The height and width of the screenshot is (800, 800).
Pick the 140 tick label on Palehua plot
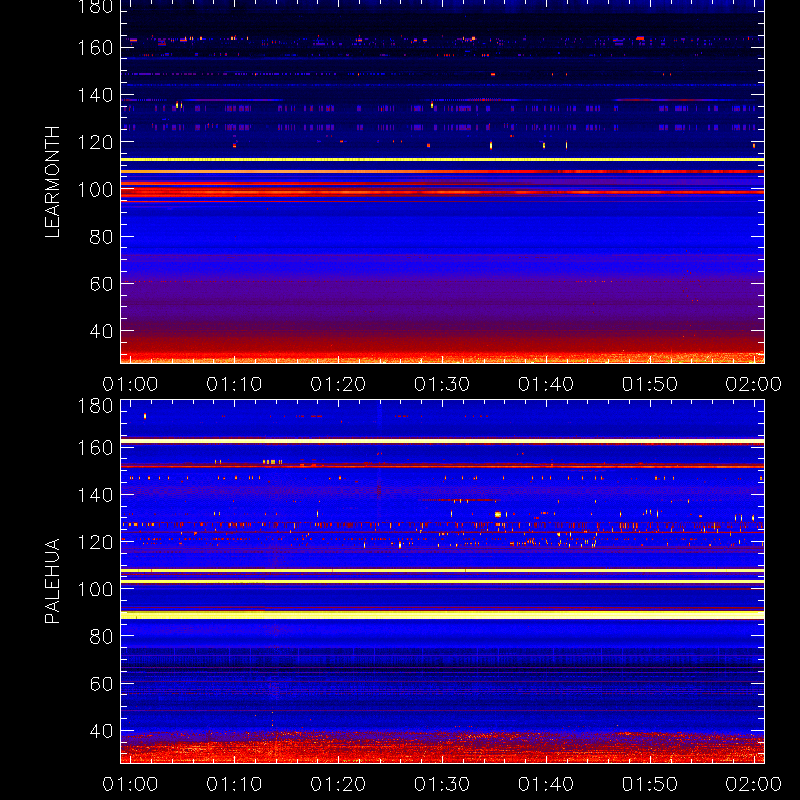[95, 495]
